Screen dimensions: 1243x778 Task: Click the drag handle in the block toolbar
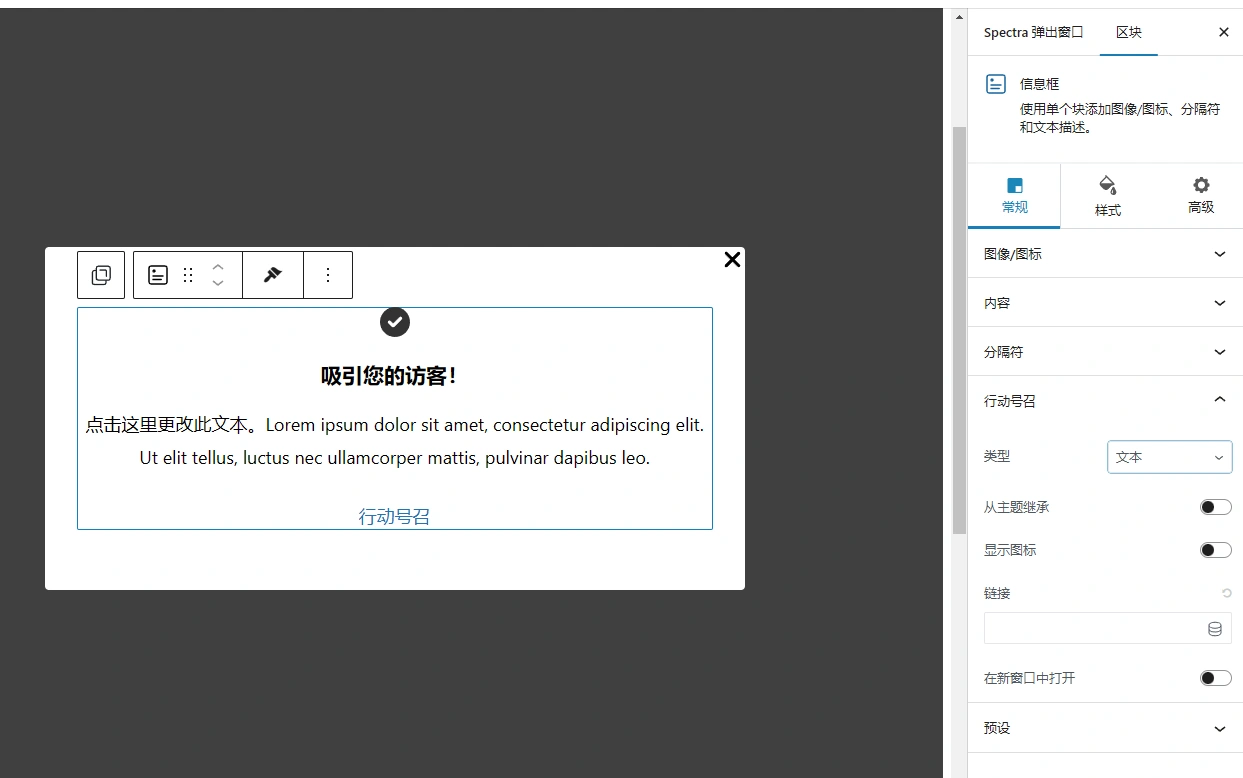coord(187,275)
